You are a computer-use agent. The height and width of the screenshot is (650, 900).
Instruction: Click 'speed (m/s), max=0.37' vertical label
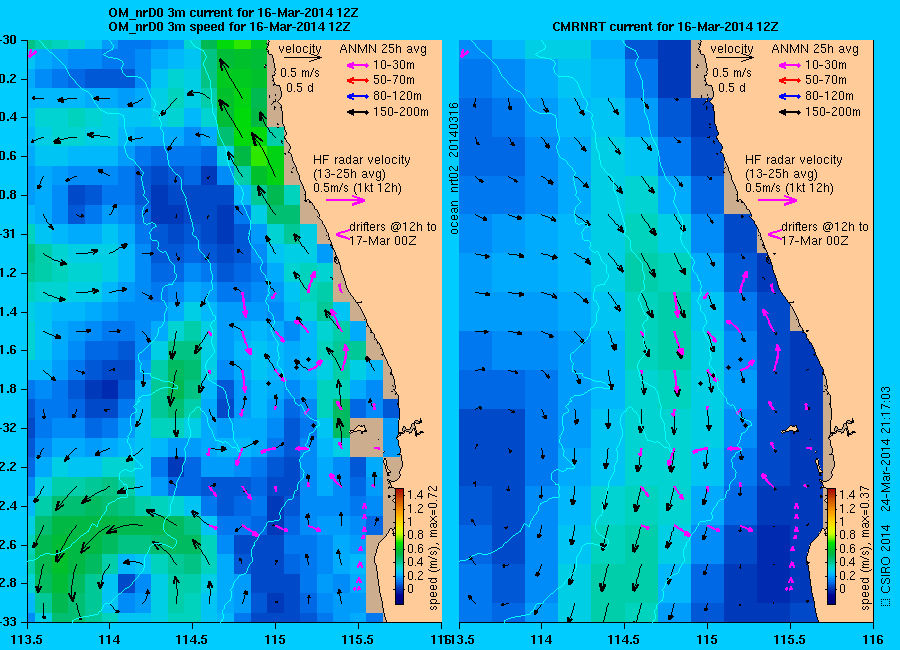866,548
